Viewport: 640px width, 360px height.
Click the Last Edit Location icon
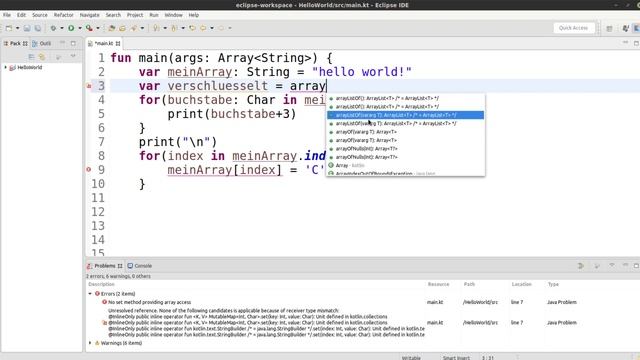[192, 28]
